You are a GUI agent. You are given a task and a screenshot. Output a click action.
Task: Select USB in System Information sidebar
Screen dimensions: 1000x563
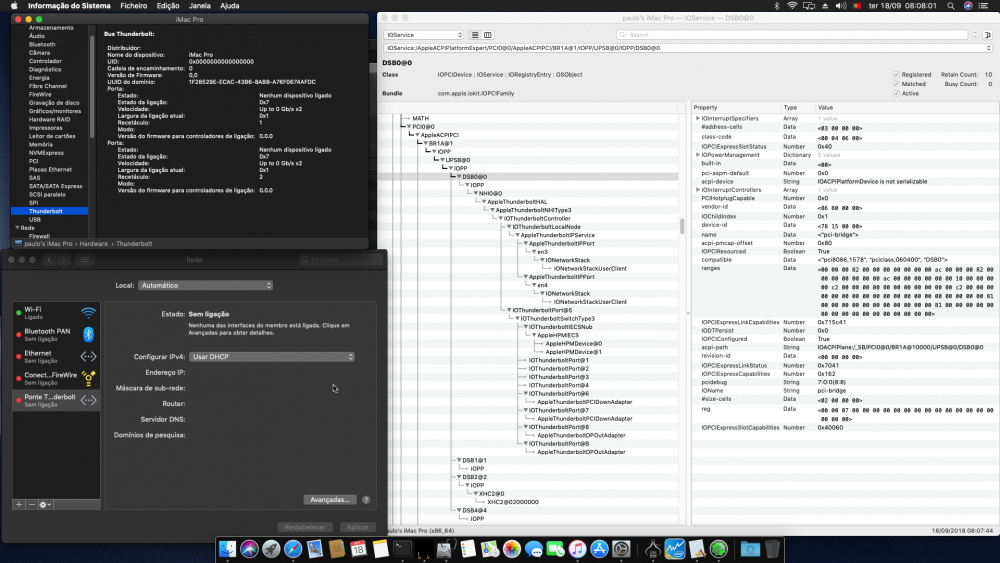(35, 219)
